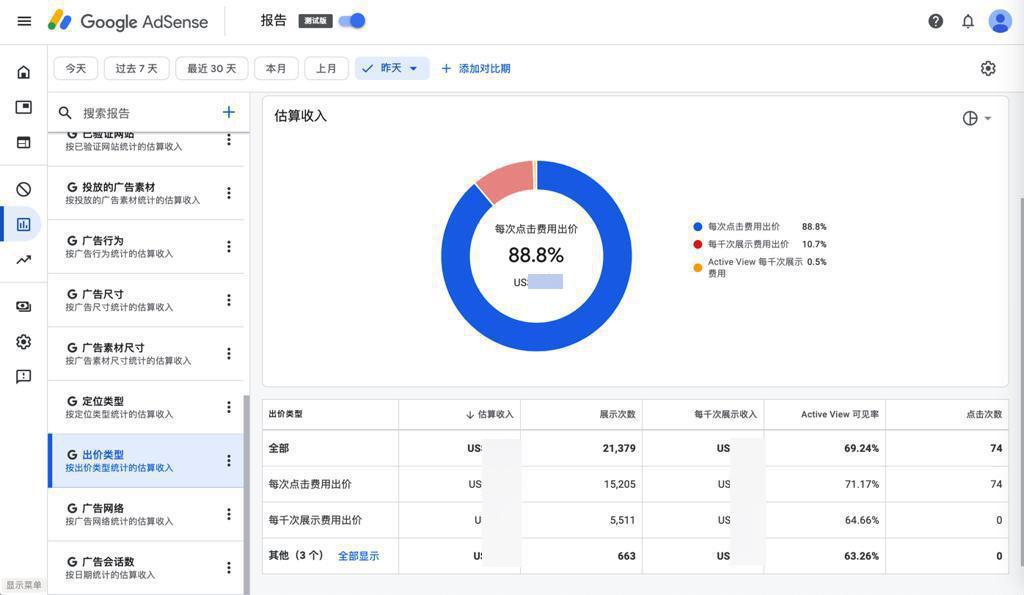This screenshot has height=595, width=1024.
Task: Open the 广告网络 report
Action: pyautogui.click(x=145, y=515)
